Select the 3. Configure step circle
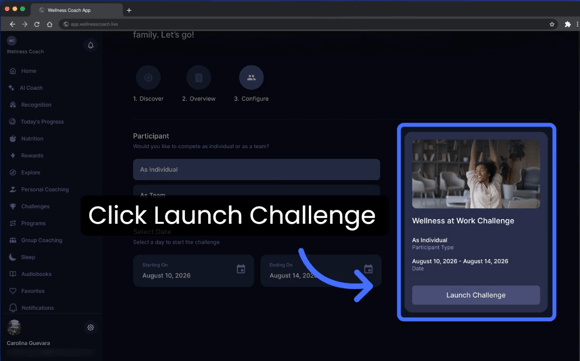Image resolution: width=580 pixels, height=361 pixels. (251, 78)
